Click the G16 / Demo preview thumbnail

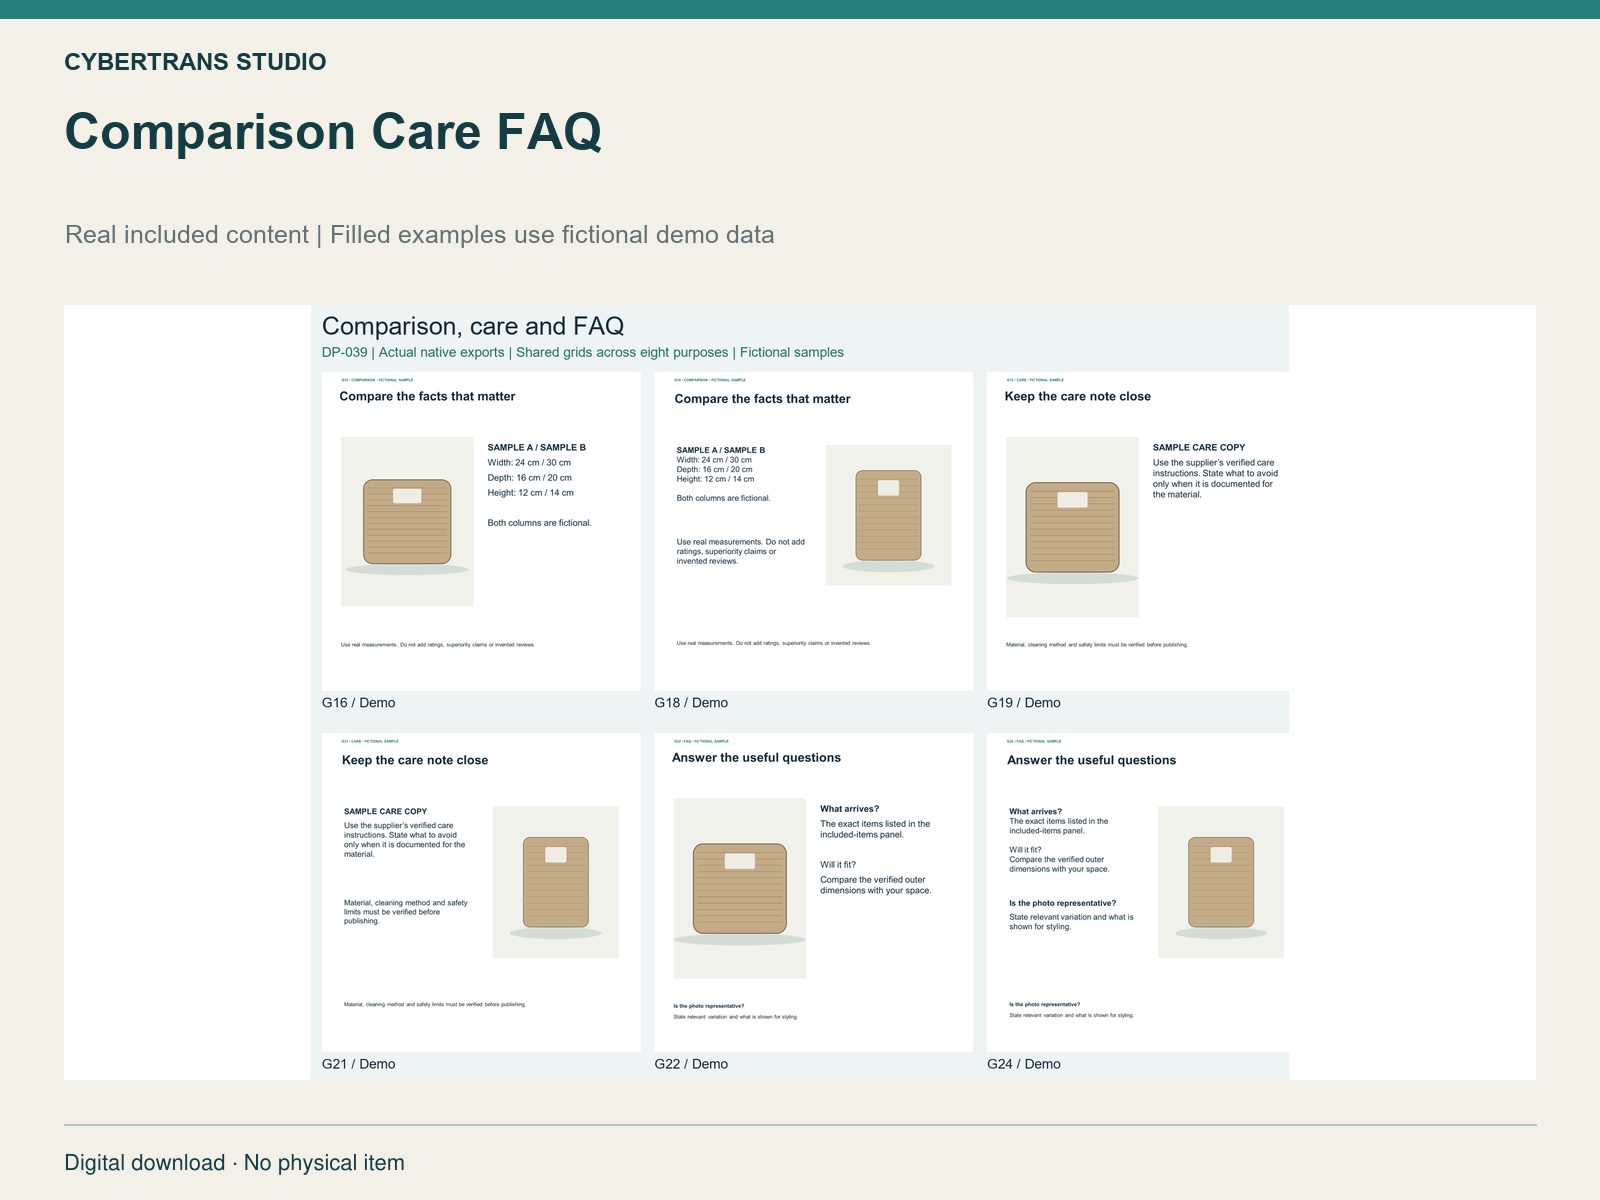pos(481,531)
